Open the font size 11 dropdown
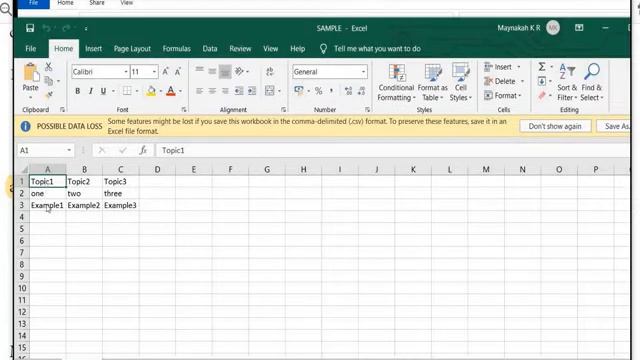 click(x=154, y=72)
